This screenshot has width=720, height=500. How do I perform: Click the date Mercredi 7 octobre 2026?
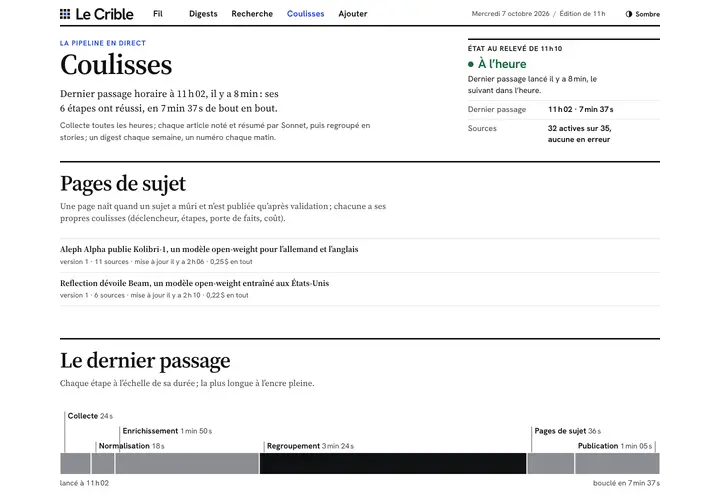pyautogui.click(x=510, y=14)
